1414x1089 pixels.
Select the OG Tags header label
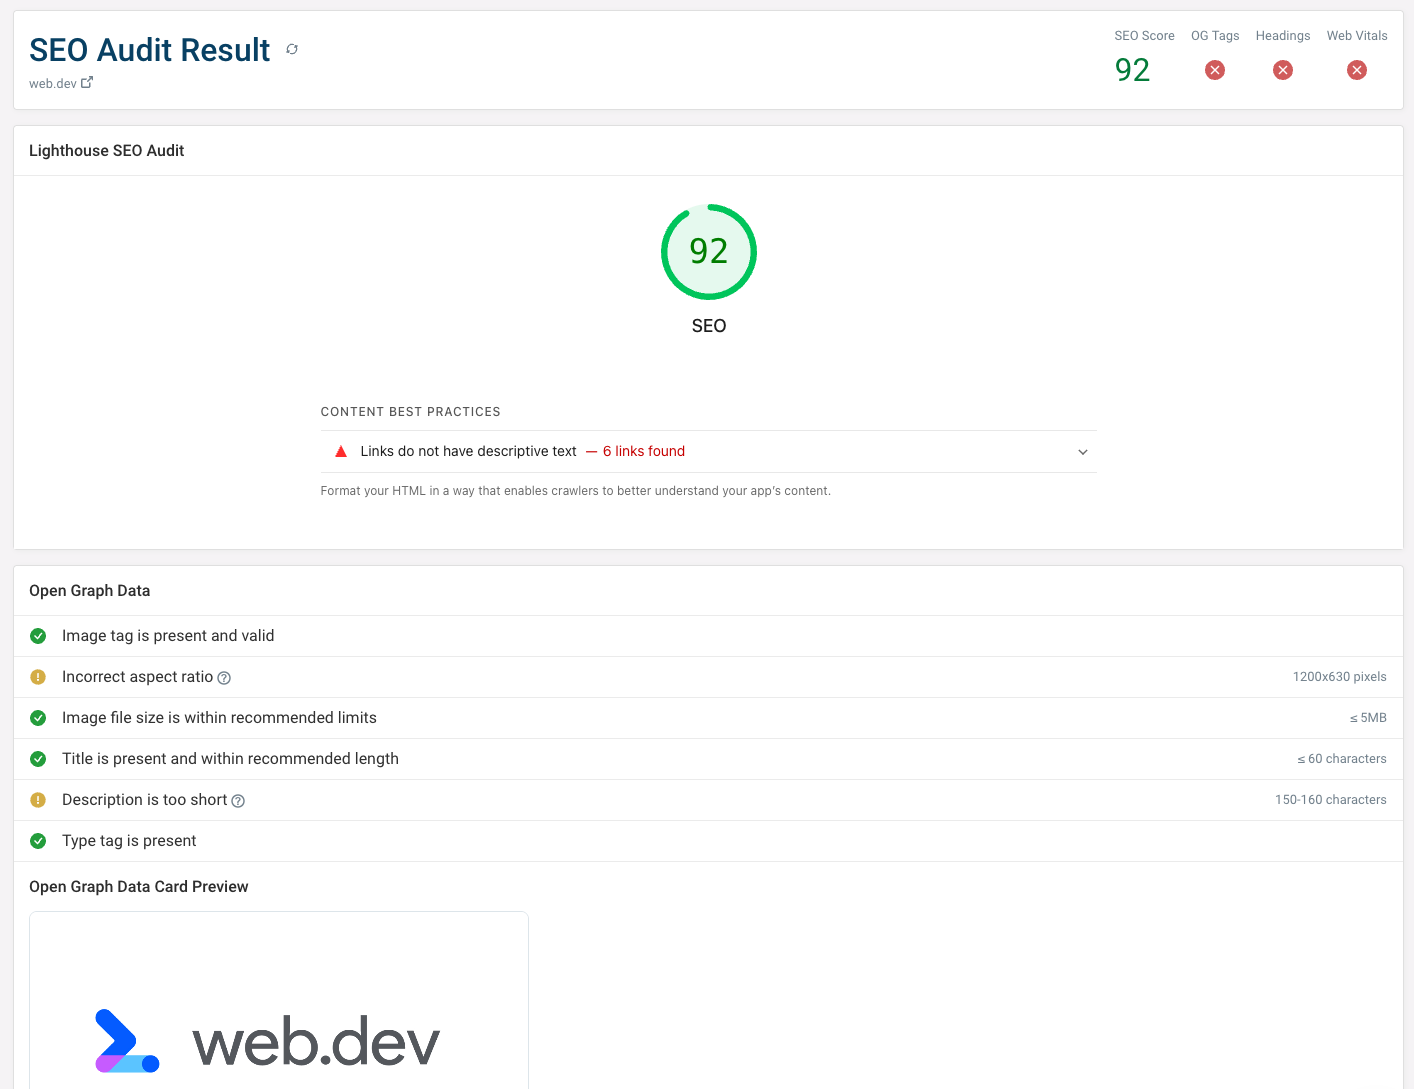pyautogui.click(x=1214, y=35)
